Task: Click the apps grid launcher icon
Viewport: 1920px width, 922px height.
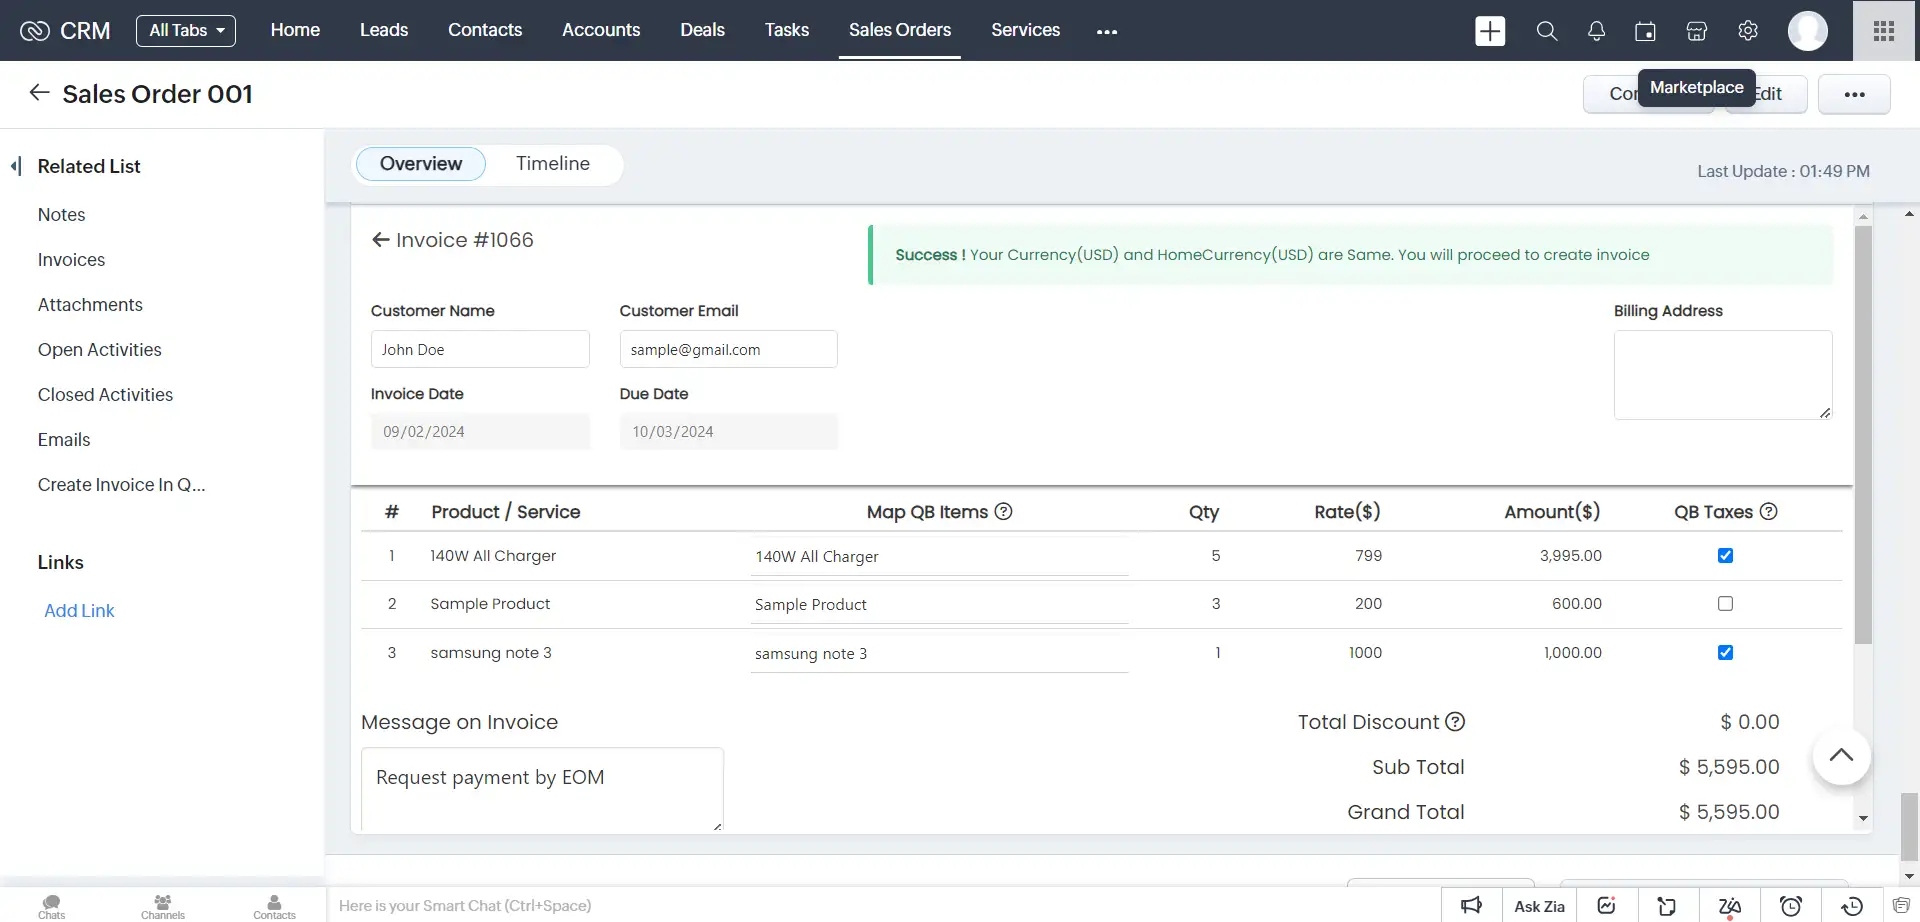Action: coord(1884,31)
